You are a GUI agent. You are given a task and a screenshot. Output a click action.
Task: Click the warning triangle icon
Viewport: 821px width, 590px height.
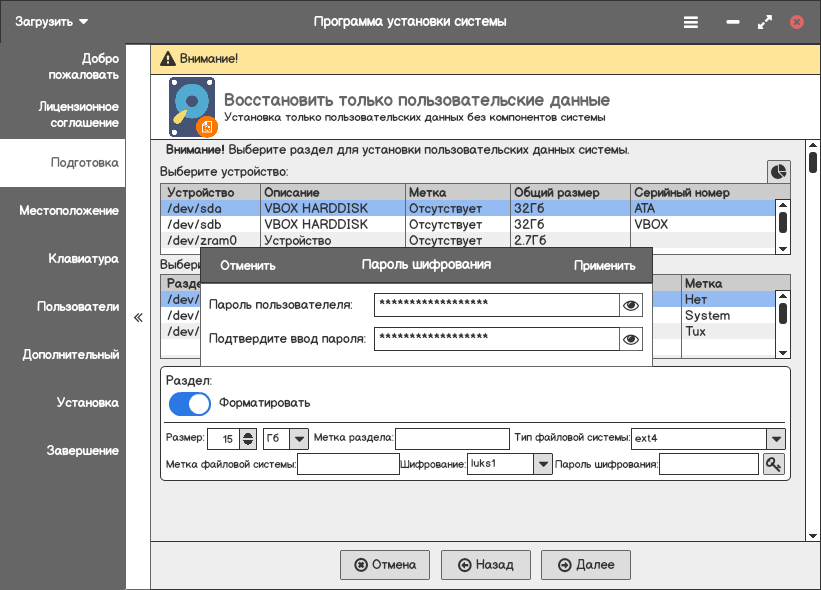point(167,59)
